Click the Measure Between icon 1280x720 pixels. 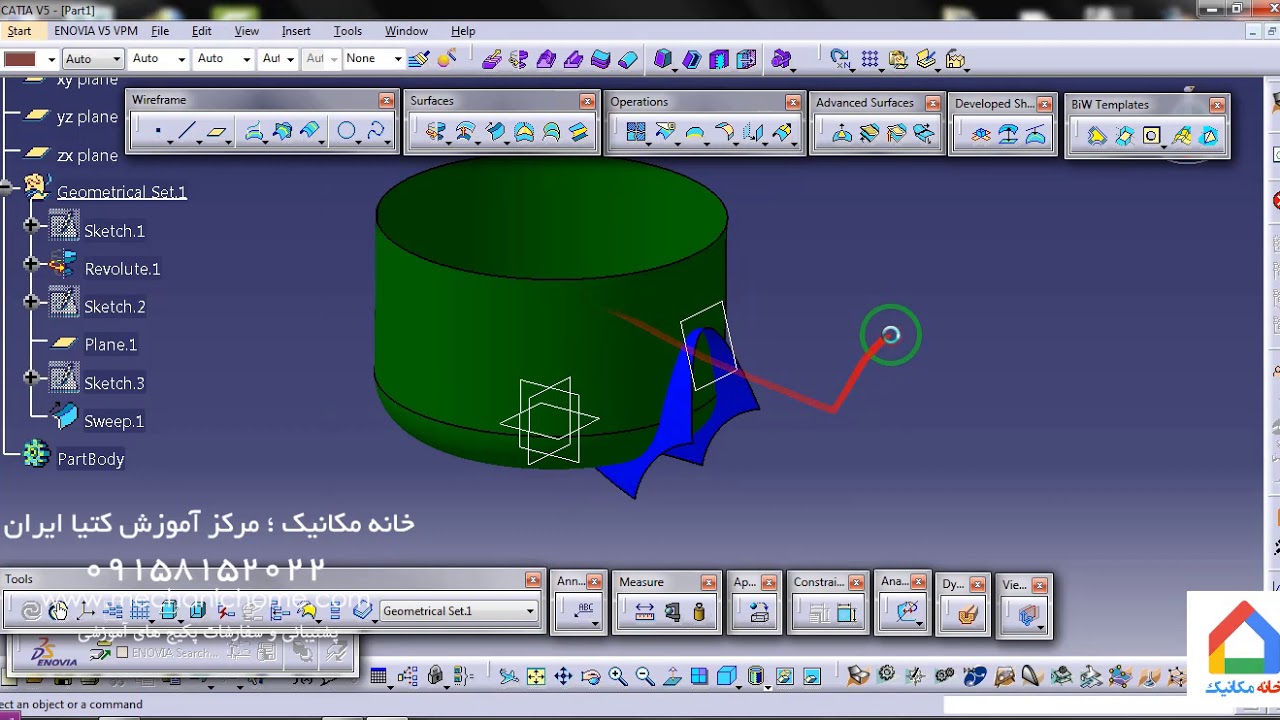point(644,612)
